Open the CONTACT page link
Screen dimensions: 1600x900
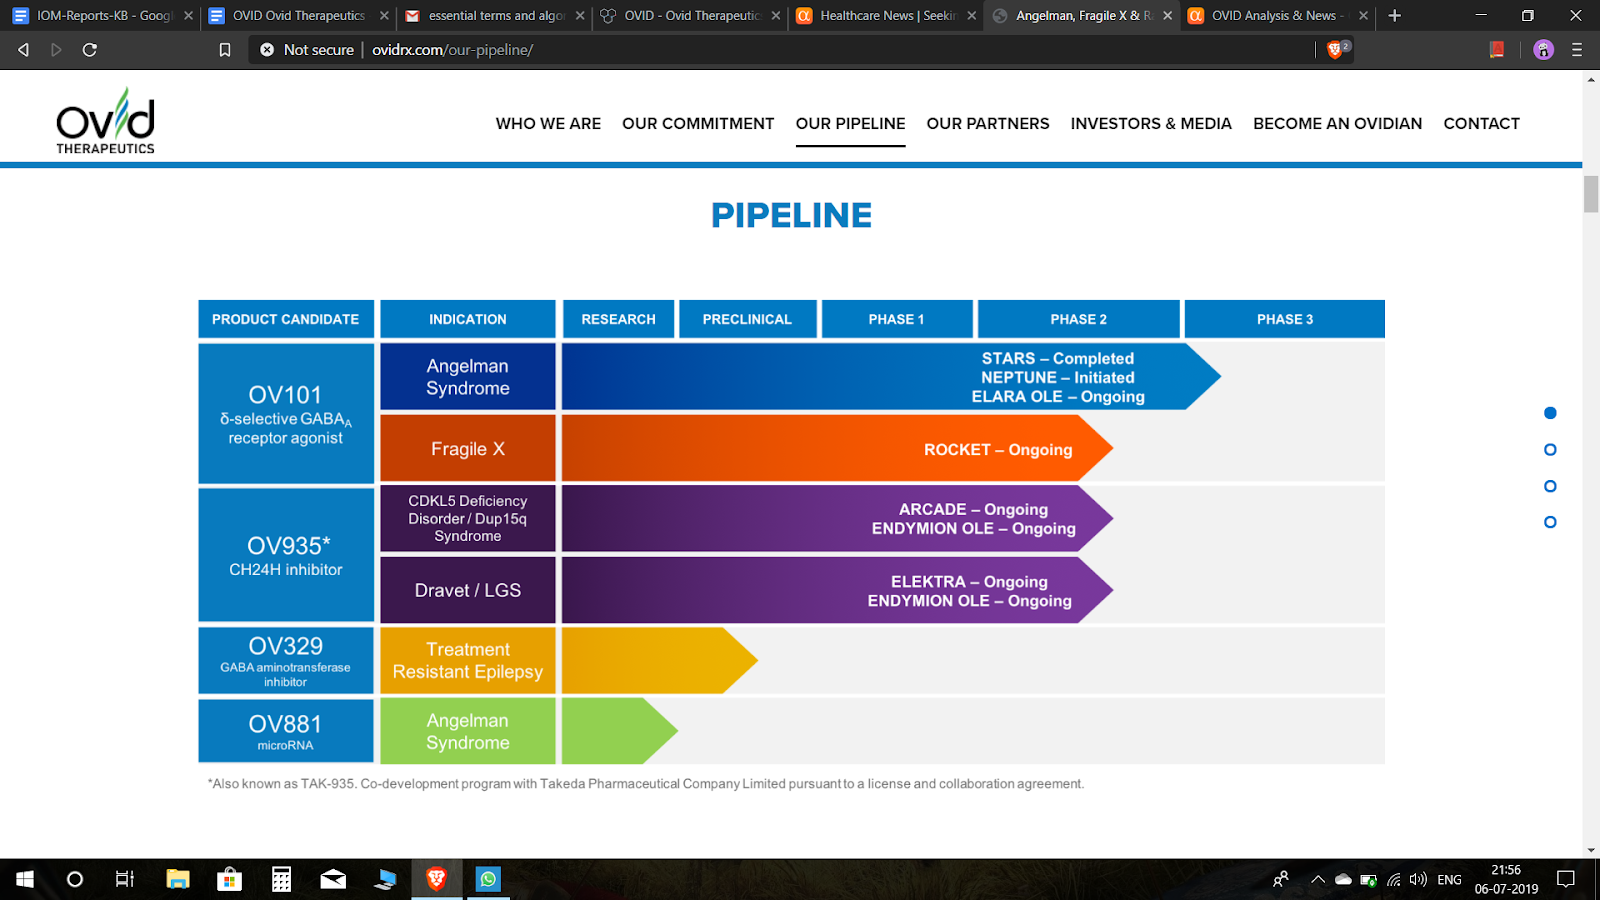pyautogui.click(x=1481, y=124)
